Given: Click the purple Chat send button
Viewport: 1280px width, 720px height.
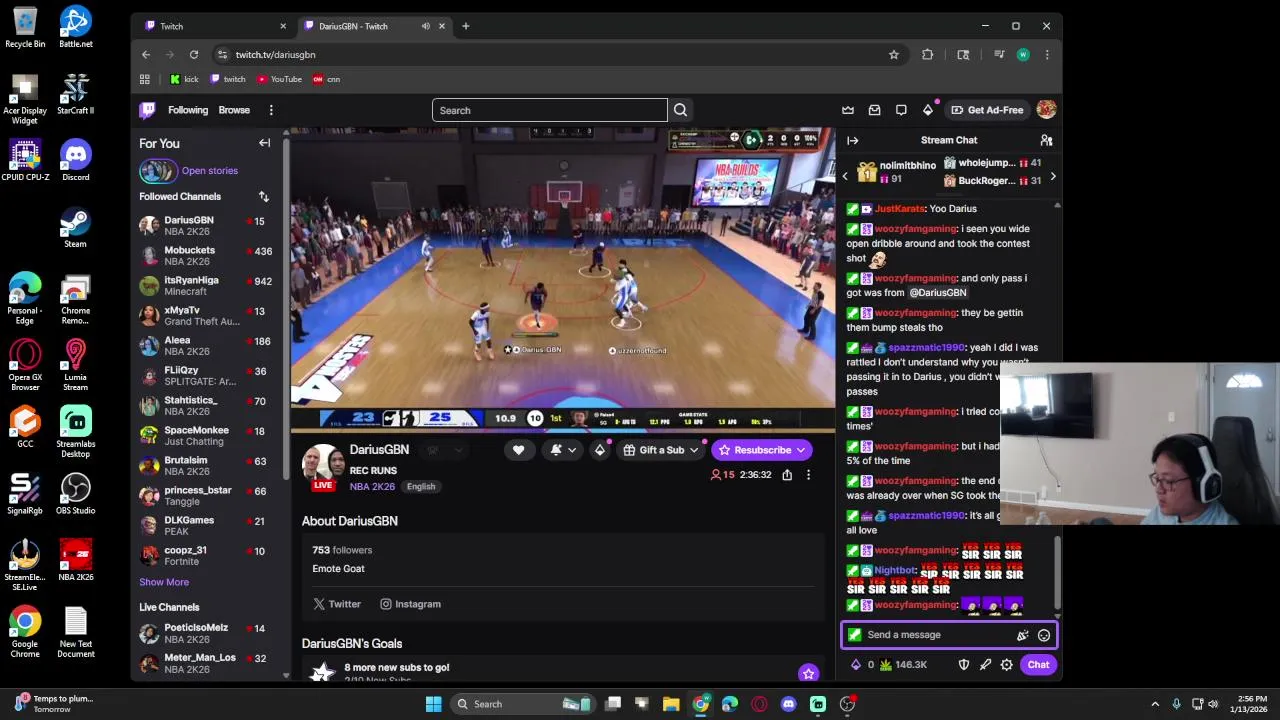Looking at the screenshot, I should tap(1038, 665).
